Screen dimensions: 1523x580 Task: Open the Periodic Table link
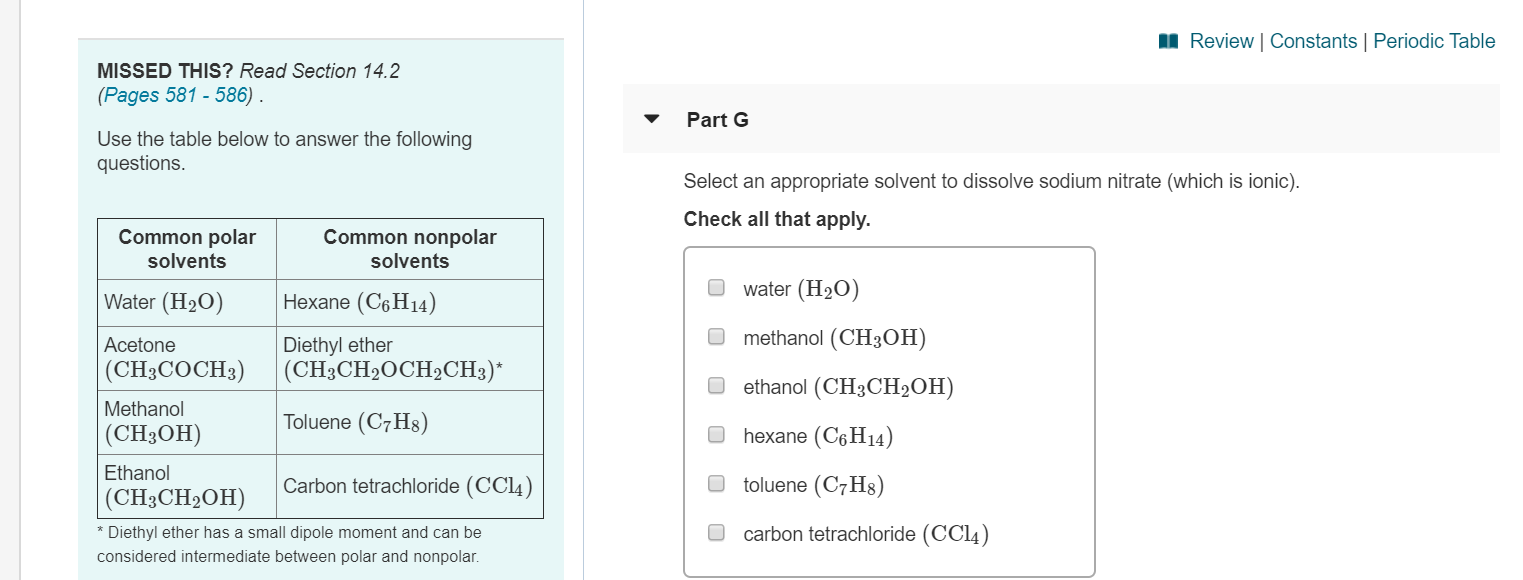click(1434, 41)
